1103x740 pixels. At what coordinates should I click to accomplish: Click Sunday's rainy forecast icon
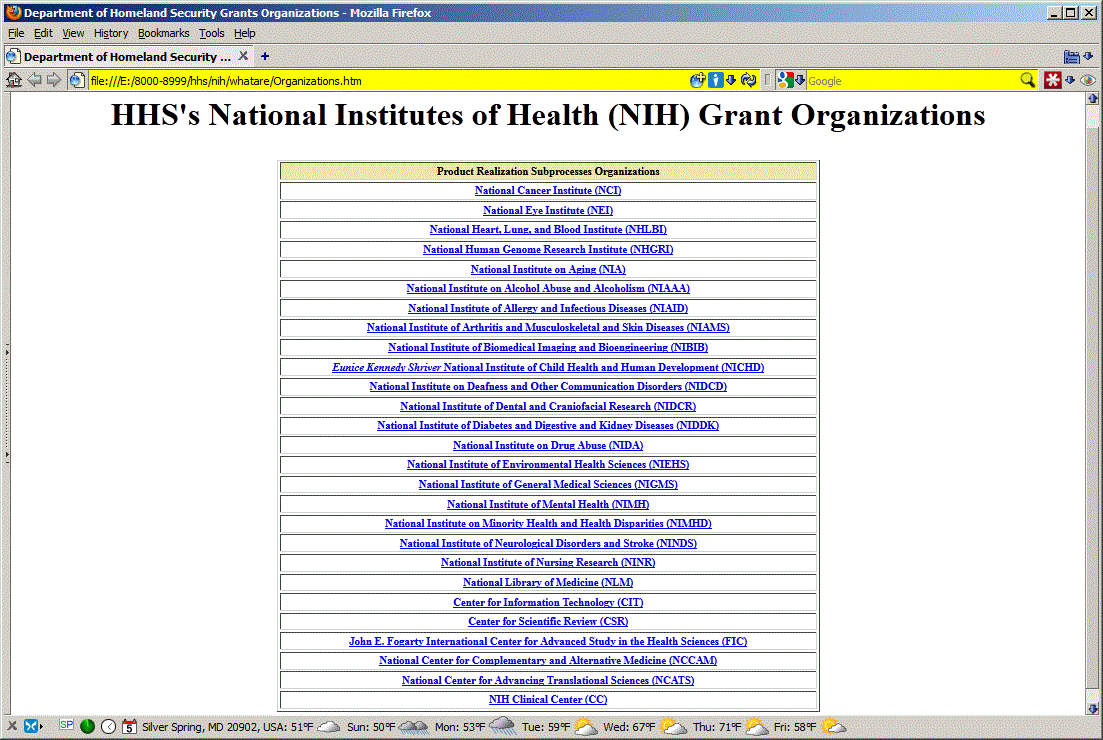click(413, 727)
